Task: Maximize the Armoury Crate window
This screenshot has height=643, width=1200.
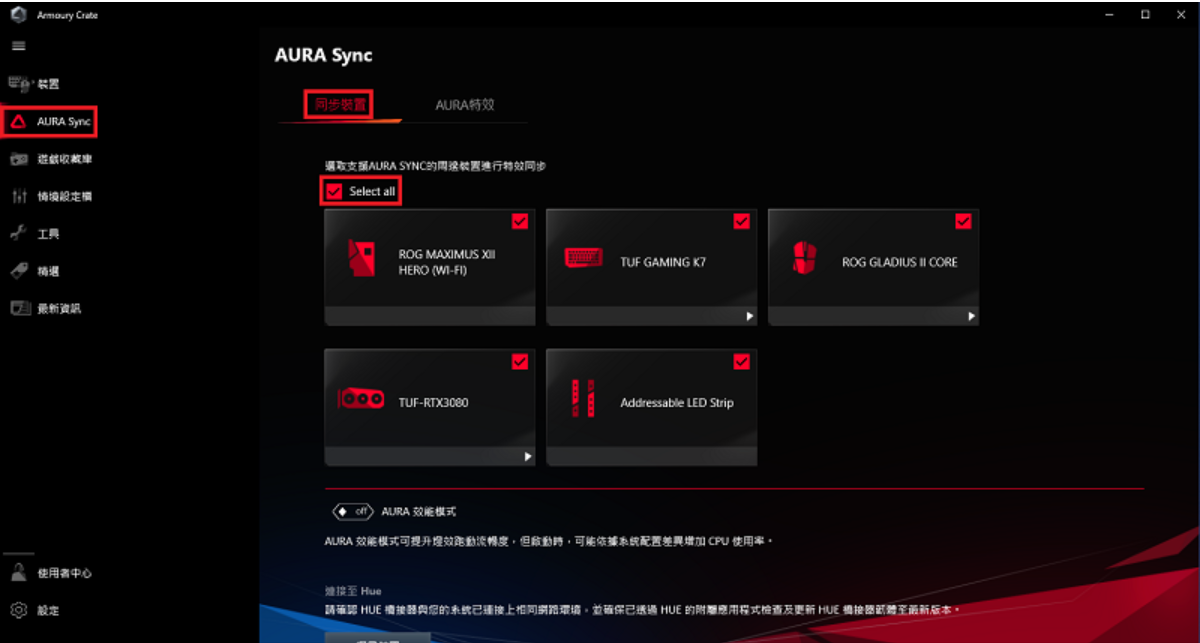Action: (1145, 14)
